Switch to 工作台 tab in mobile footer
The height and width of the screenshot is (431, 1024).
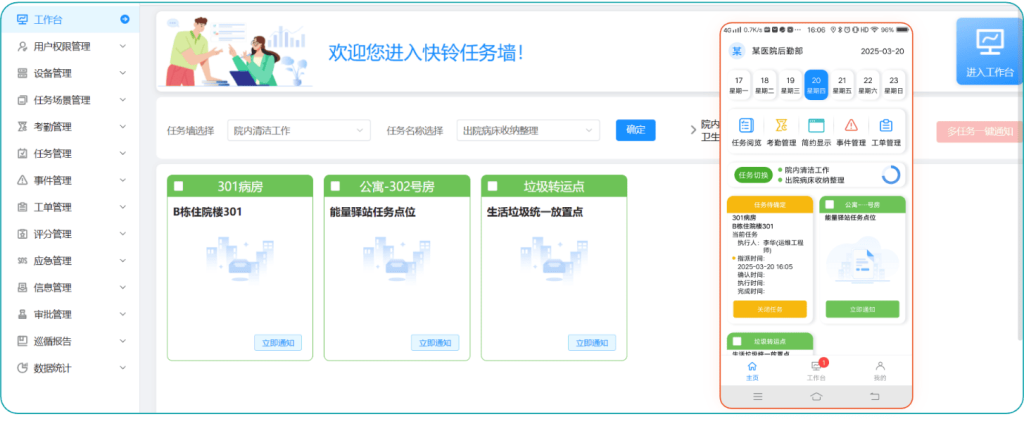[x=816, y=370]
